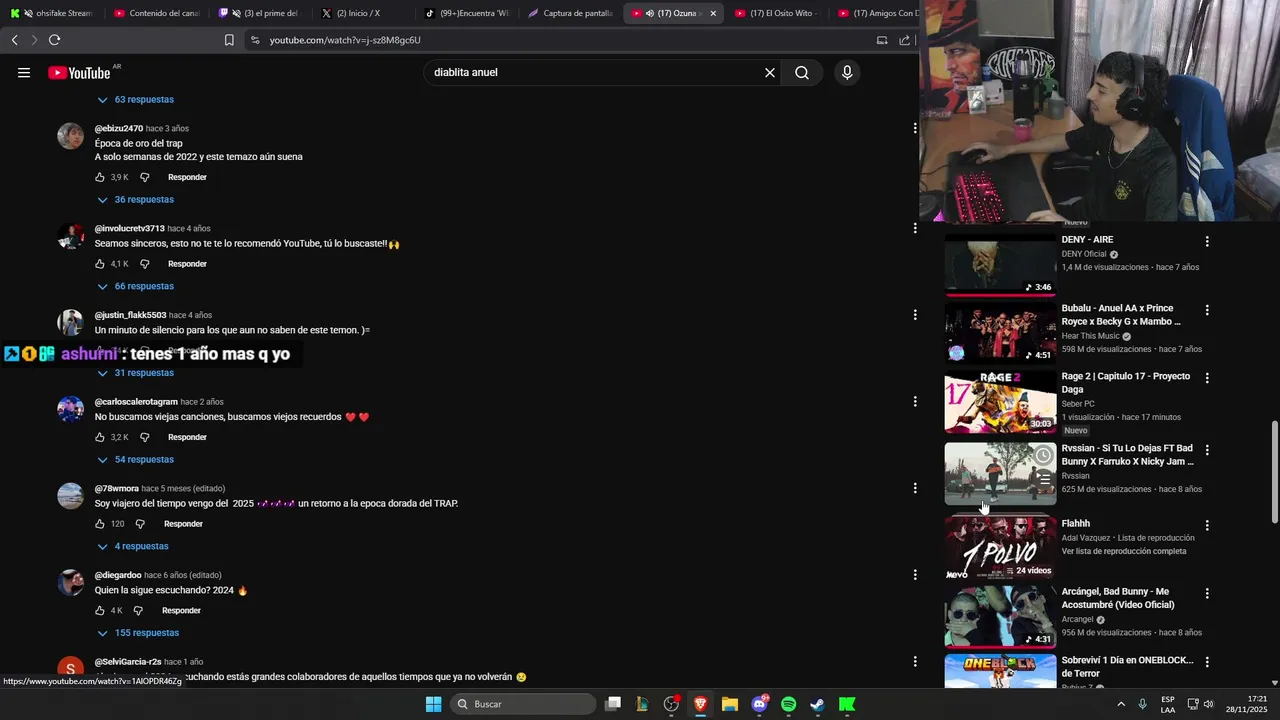The height and width of the screenshot is (720, 1280).
Task: Open the Flahhh playlist thumbnail
Action: click(x=1000, y=547)
